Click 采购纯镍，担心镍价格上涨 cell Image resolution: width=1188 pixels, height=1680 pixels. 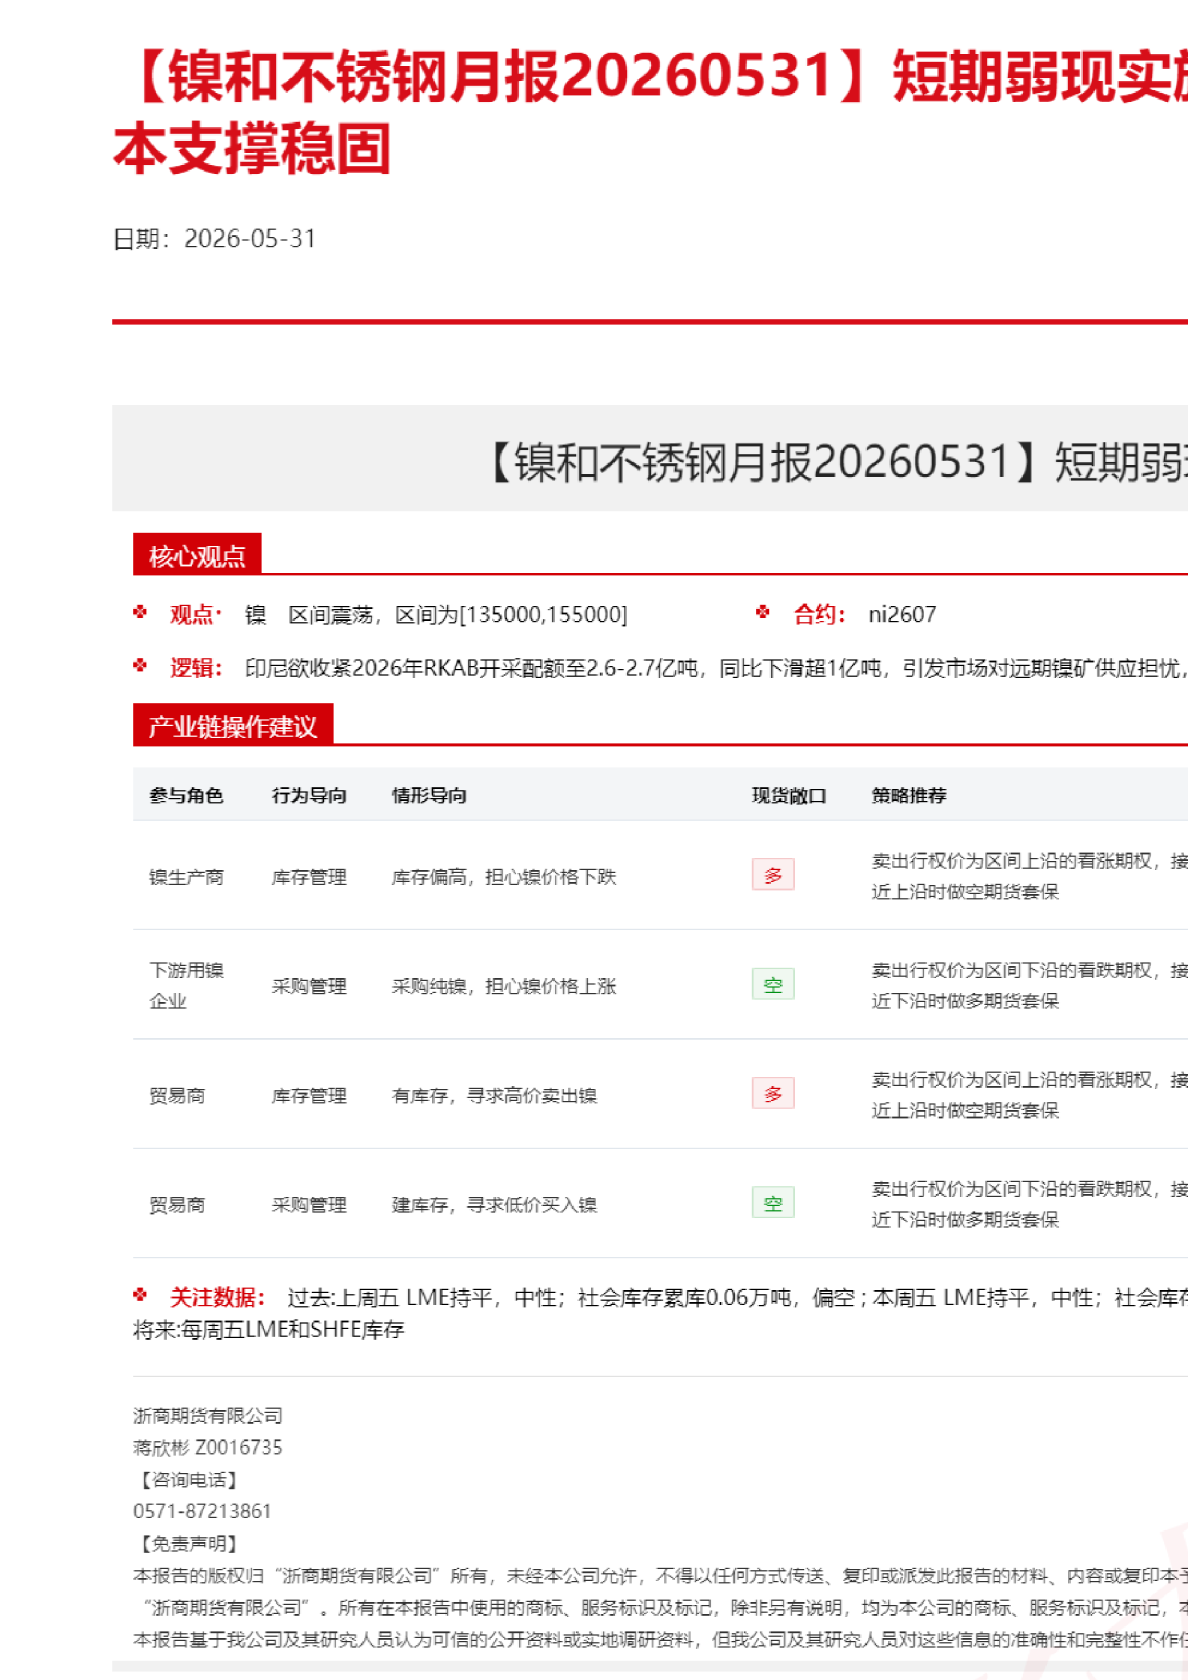click(504, 986)
